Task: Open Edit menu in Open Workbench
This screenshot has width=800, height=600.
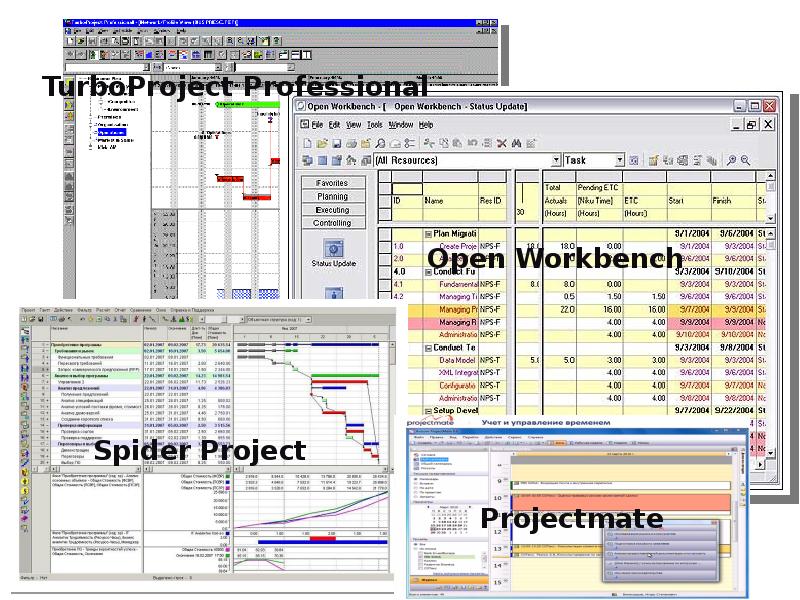Action: [x=334, y=124]
